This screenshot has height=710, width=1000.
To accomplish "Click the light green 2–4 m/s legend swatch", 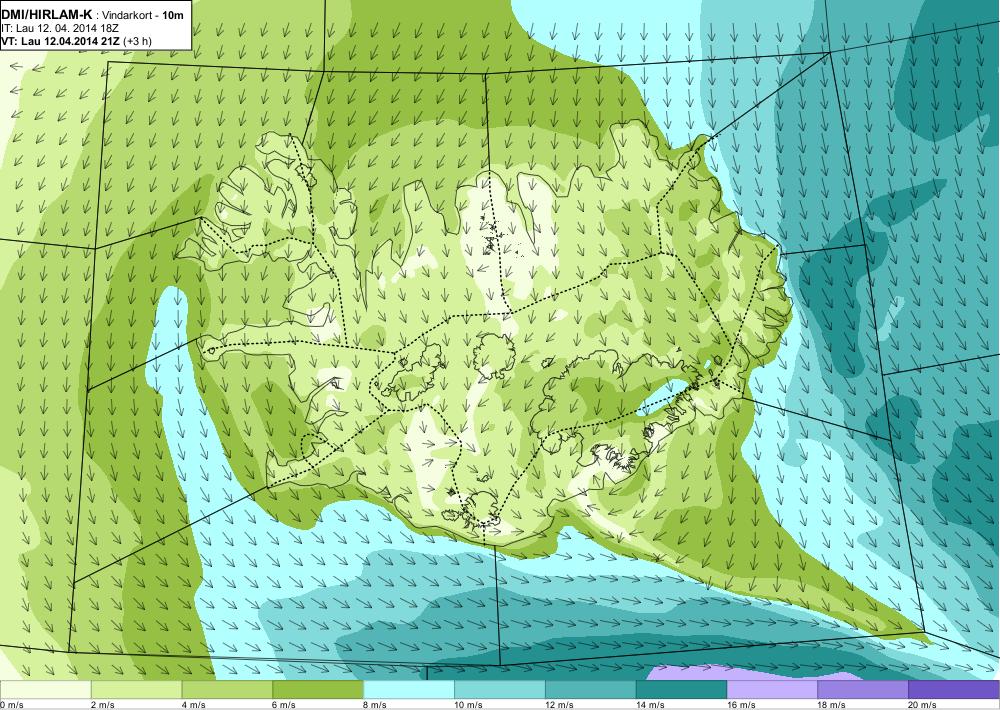I will point(136,690).
